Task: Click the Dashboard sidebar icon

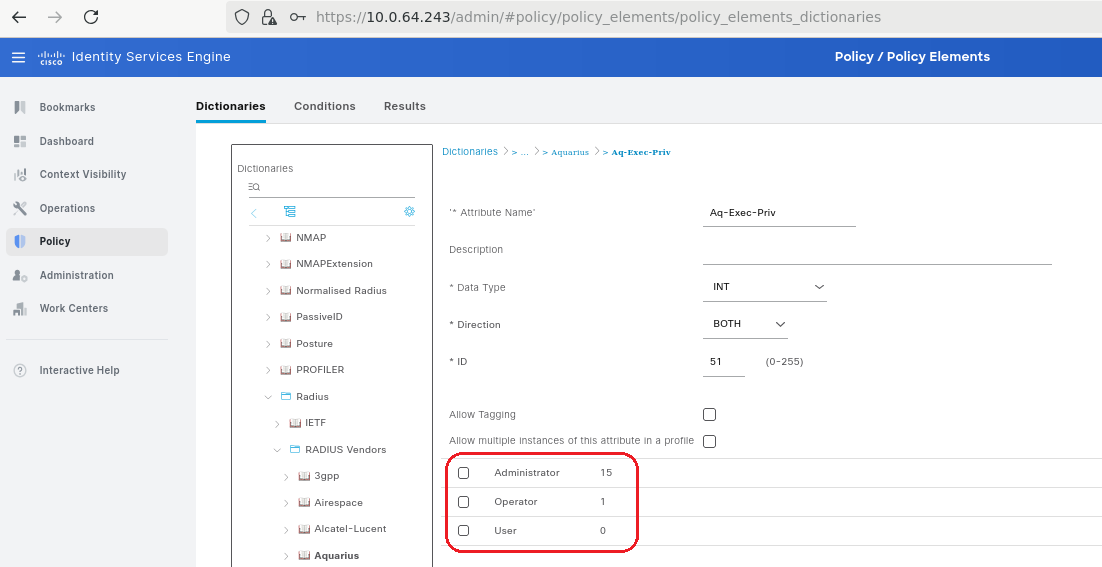Action: [x=20, y=141]
